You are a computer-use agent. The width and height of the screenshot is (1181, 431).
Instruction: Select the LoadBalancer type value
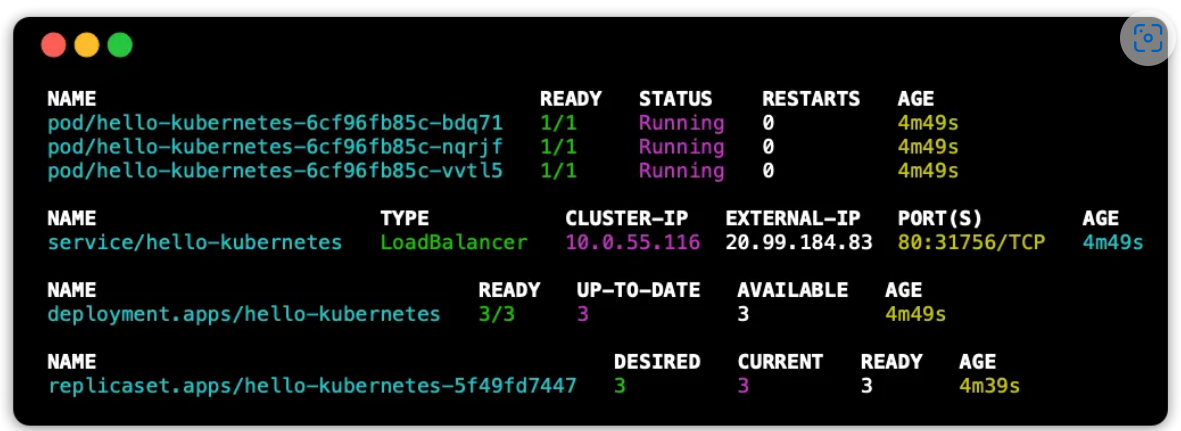(x=453, y=243)
